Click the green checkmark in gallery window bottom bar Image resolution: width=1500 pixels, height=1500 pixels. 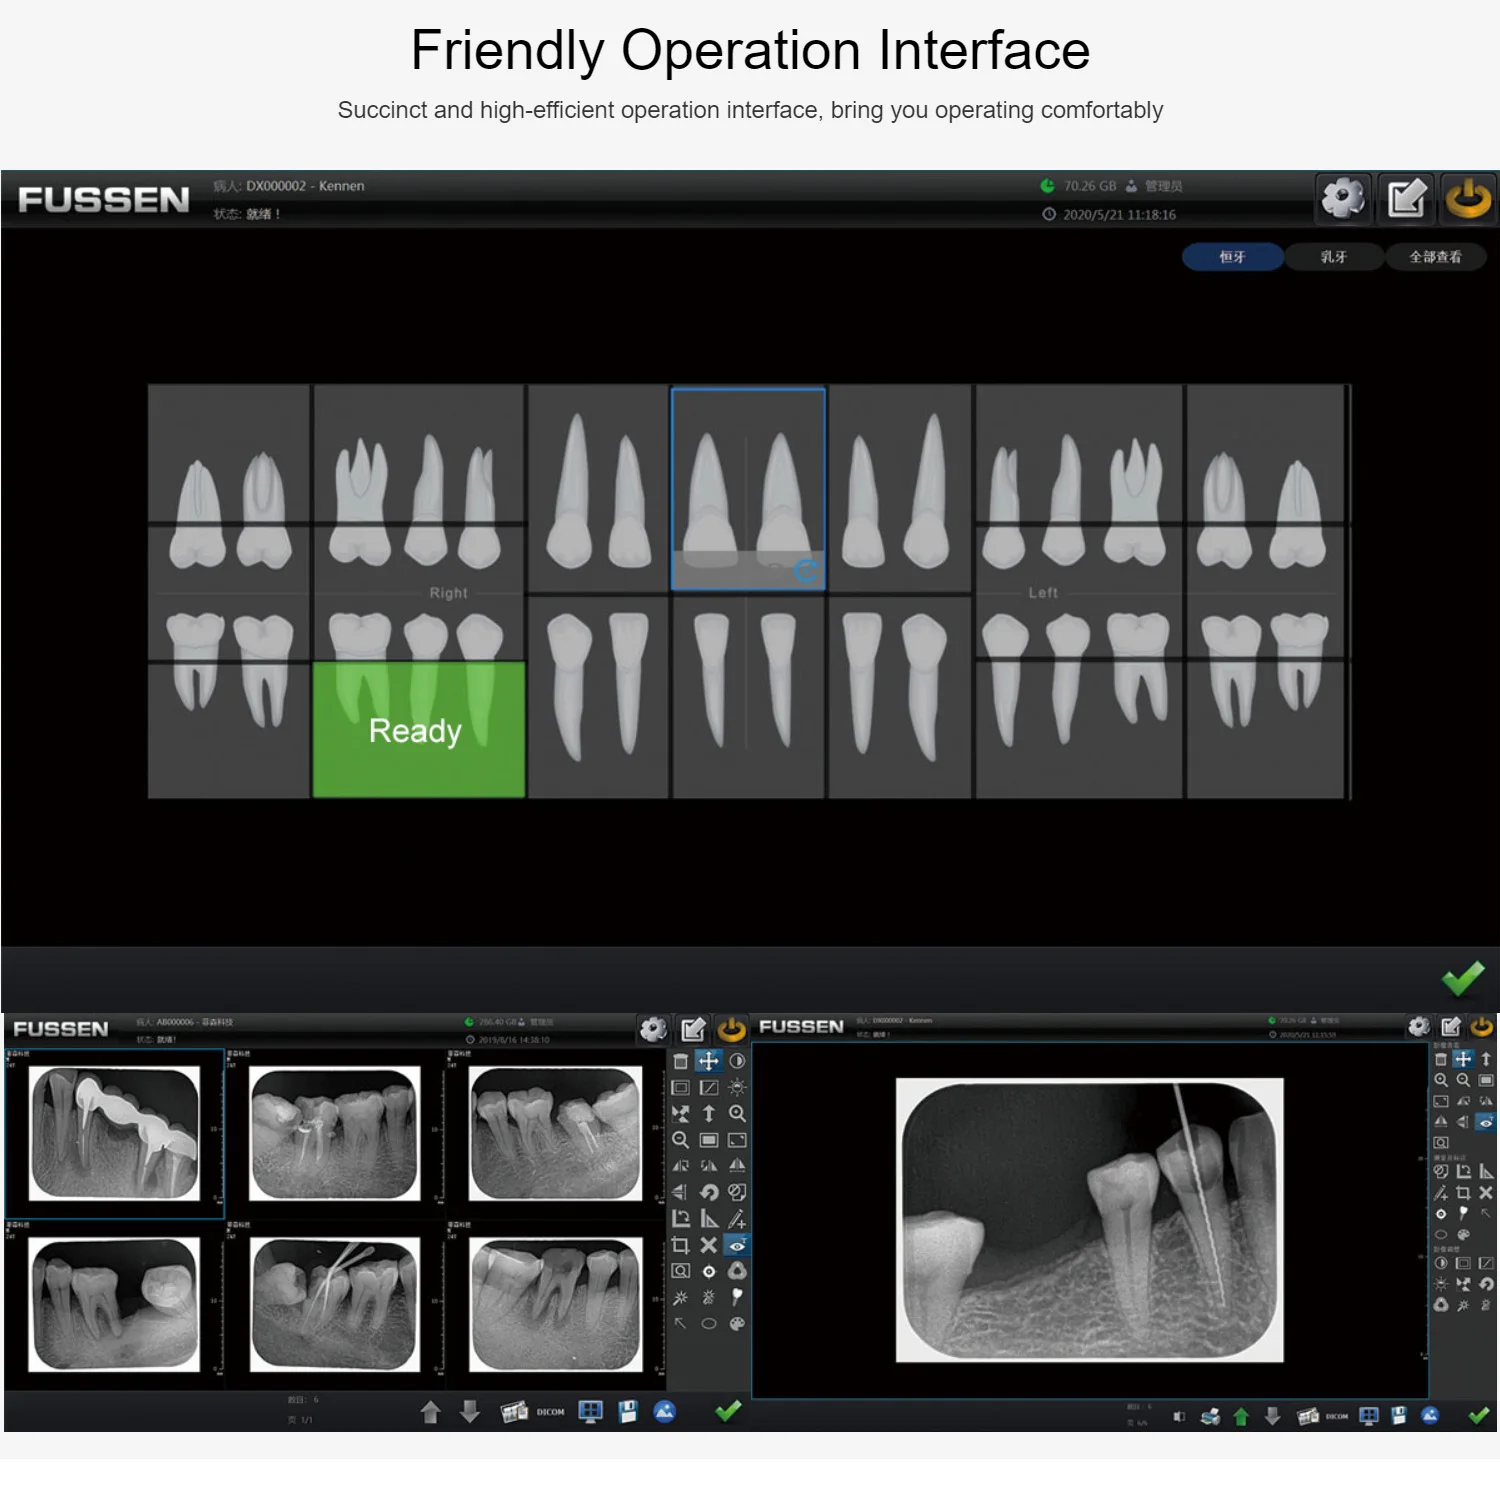point(728,1410)
